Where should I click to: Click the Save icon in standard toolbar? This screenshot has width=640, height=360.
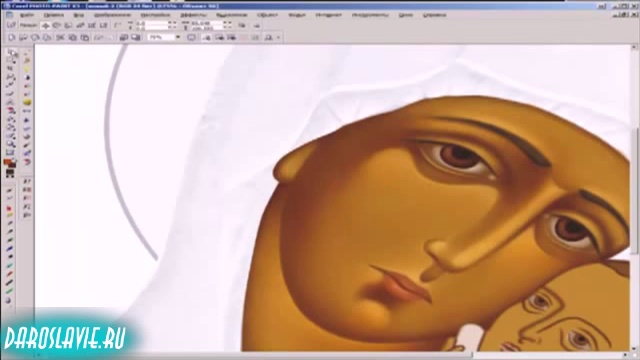click(x=36, y=38)
